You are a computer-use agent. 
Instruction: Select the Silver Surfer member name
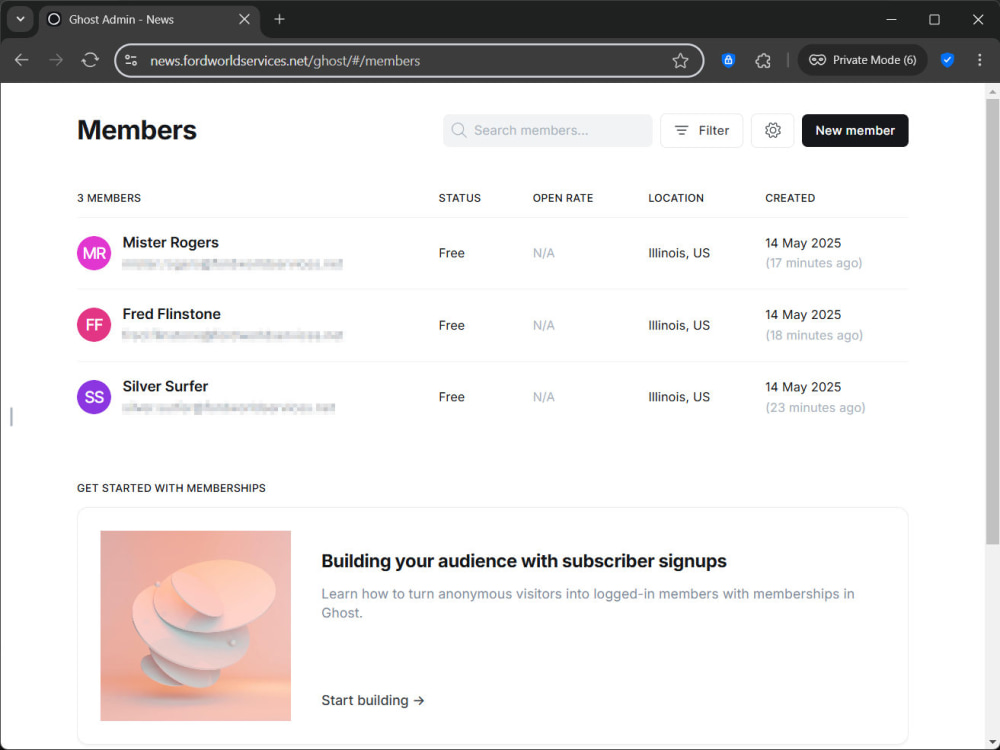point(165,386)
